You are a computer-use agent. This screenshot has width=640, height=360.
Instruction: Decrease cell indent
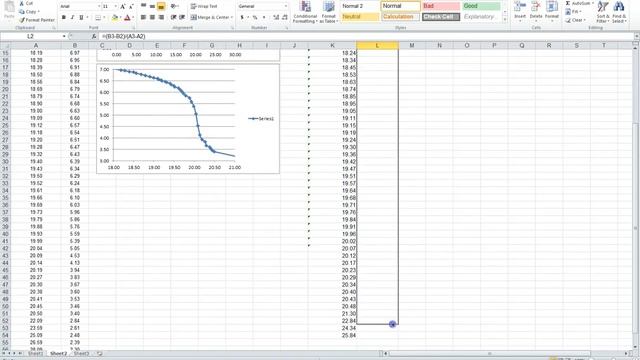pyautogui.click(x=173, y=18)
